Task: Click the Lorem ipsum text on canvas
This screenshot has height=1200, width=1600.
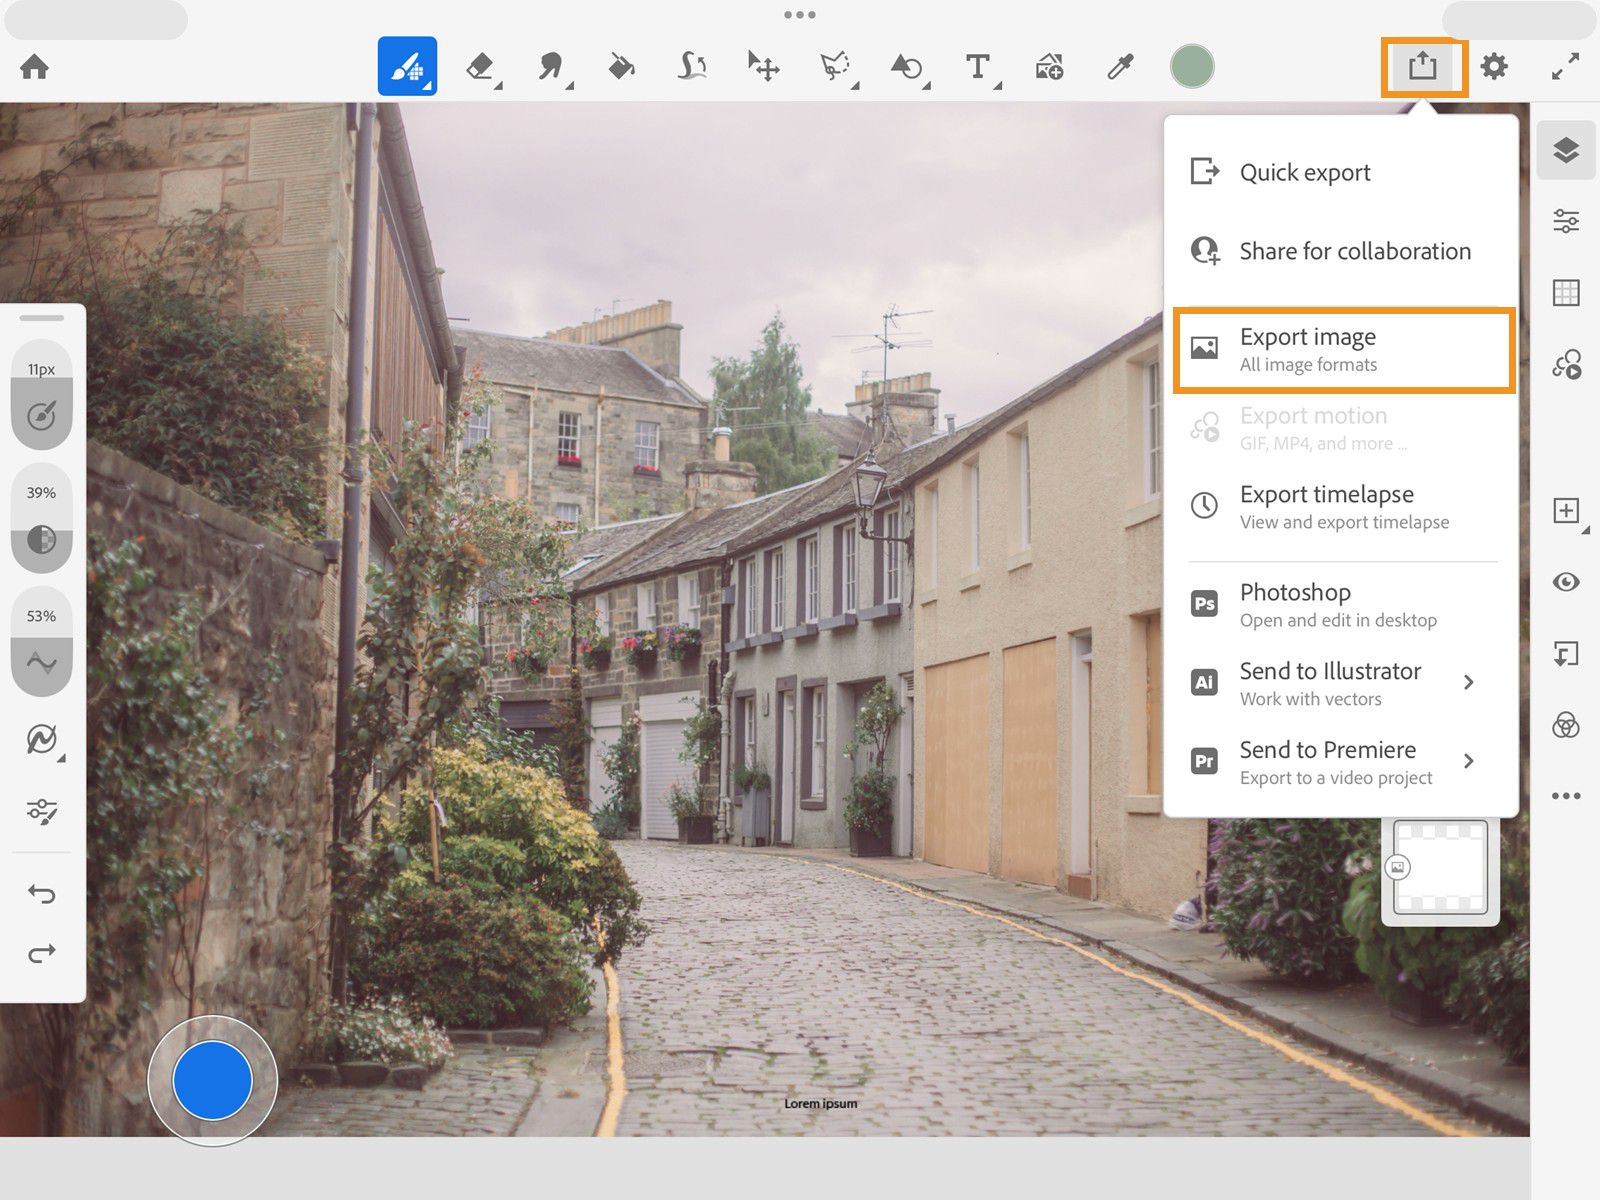Action: [821, 1104]
